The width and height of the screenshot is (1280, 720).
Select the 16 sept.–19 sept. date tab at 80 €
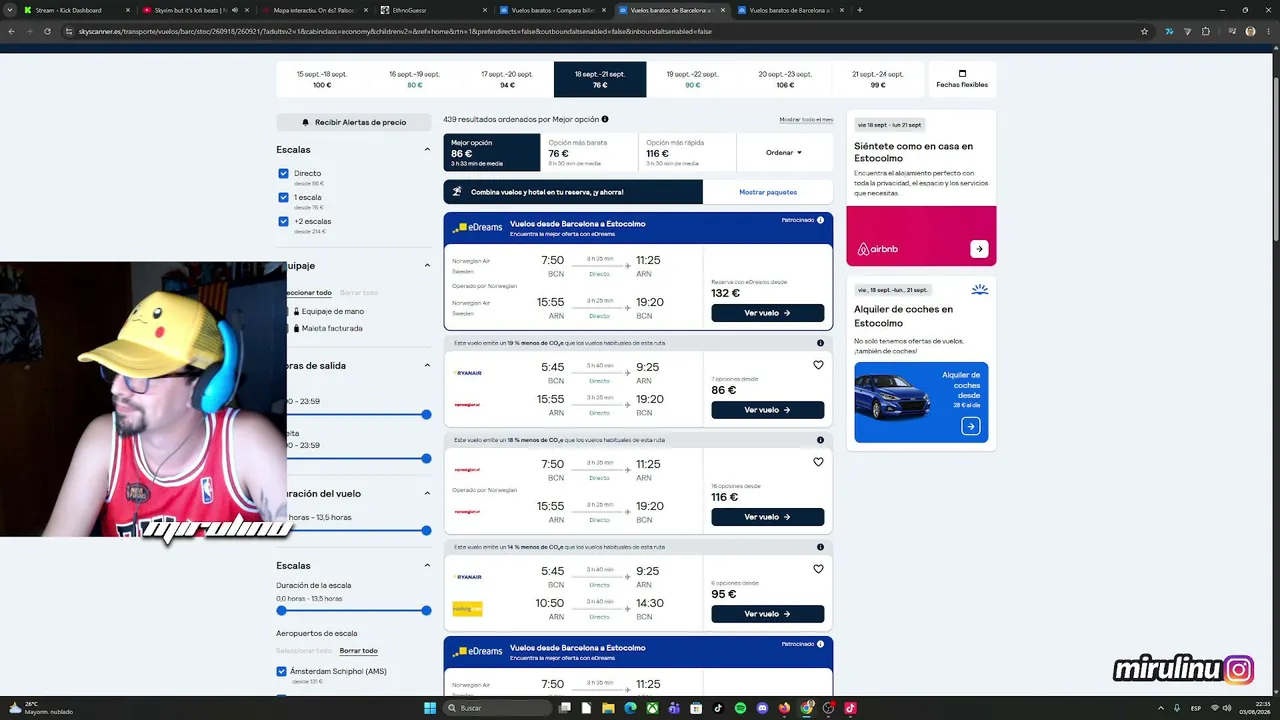[x=414, y=79]
